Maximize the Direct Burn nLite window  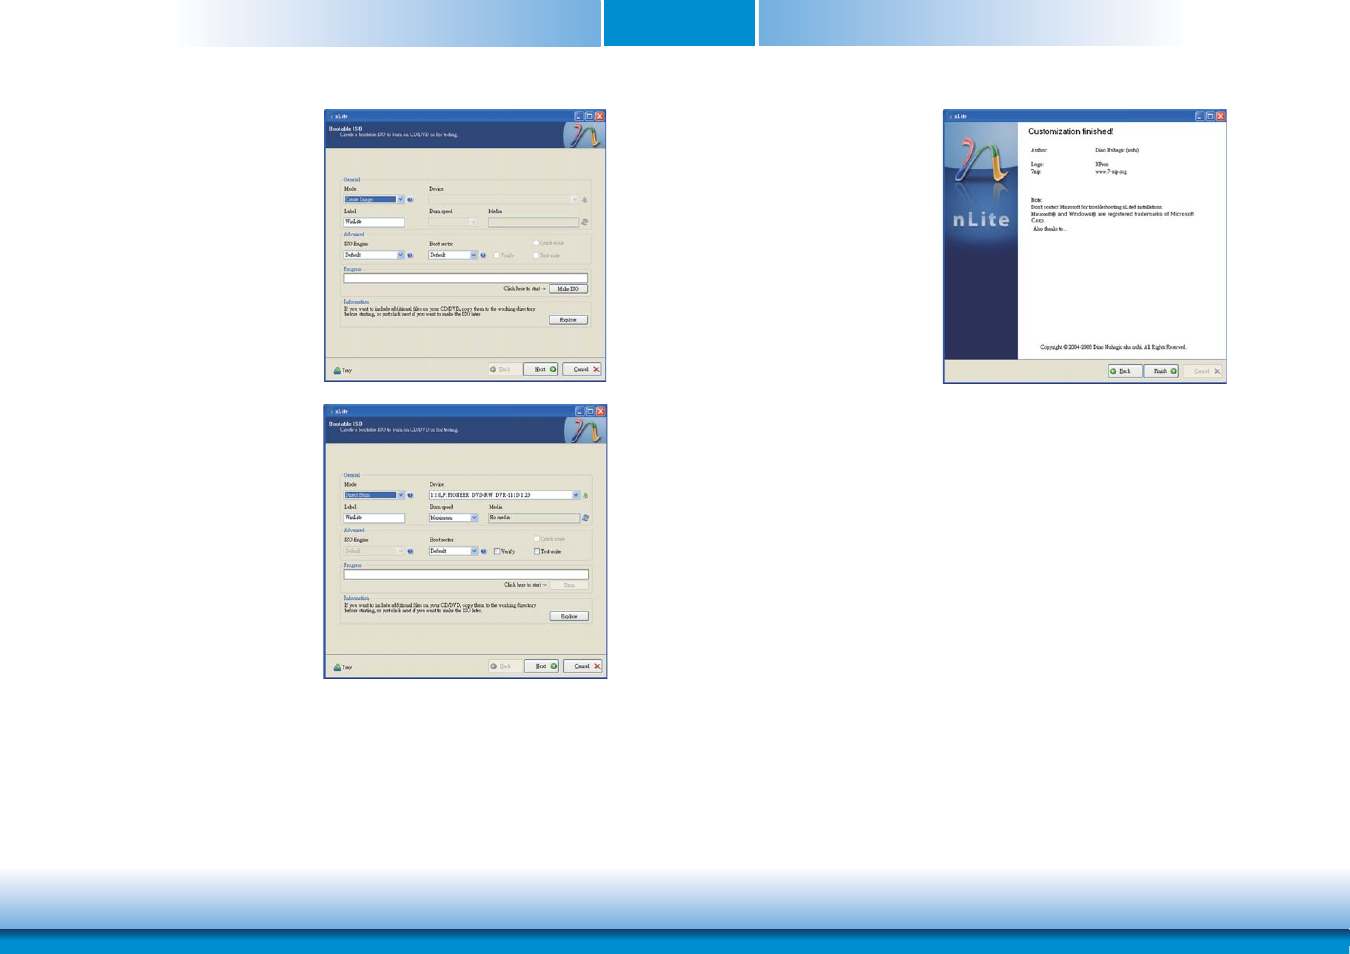tap(590, 411)
